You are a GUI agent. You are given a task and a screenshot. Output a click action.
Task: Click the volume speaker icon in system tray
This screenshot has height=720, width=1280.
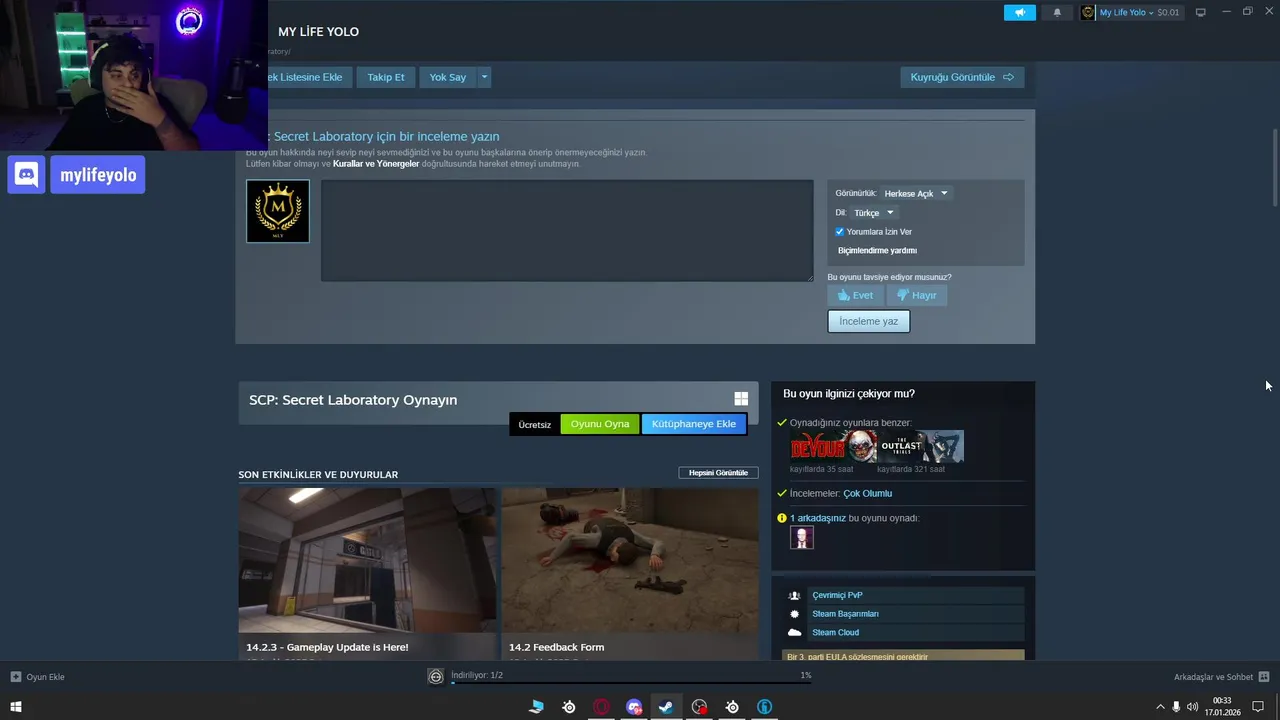pos(1192,707)
